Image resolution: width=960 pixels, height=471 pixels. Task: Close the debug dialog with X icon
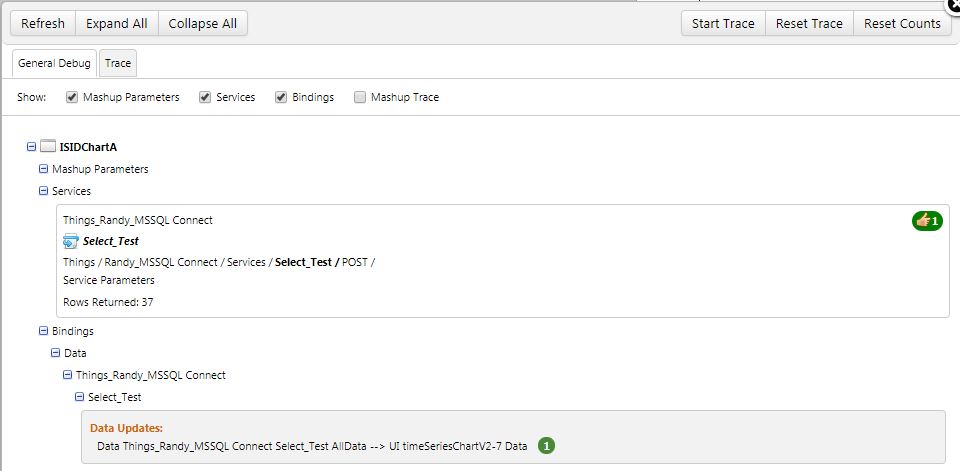coord(953,5)
